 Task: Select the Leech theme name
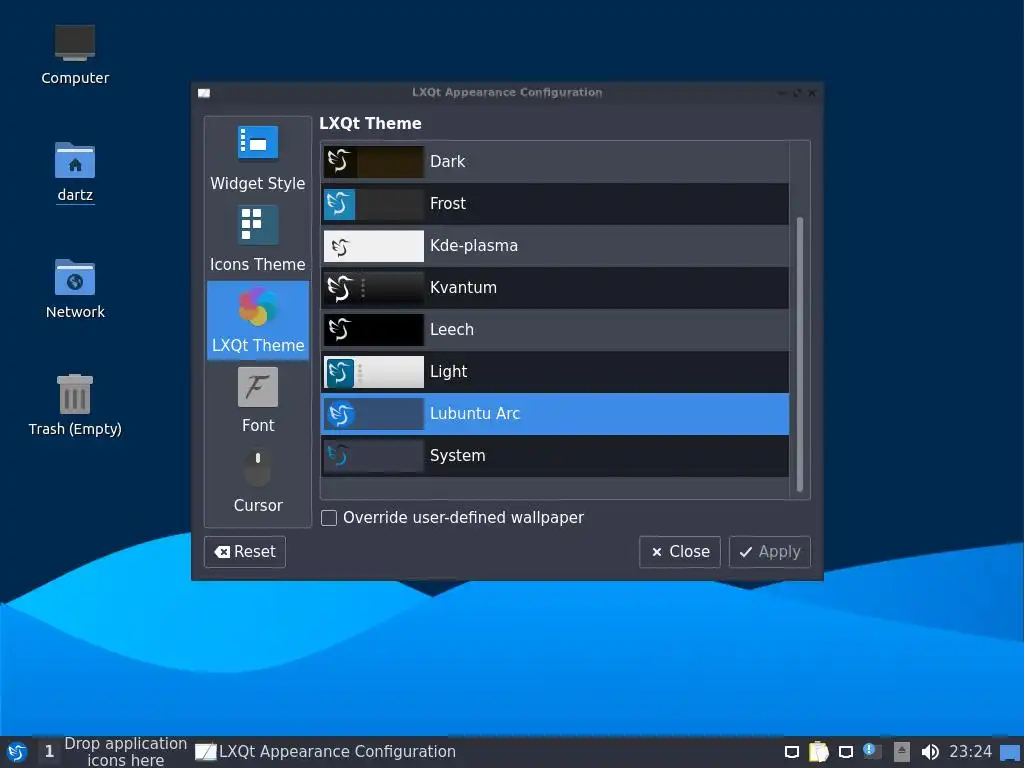tap(451, 330)
